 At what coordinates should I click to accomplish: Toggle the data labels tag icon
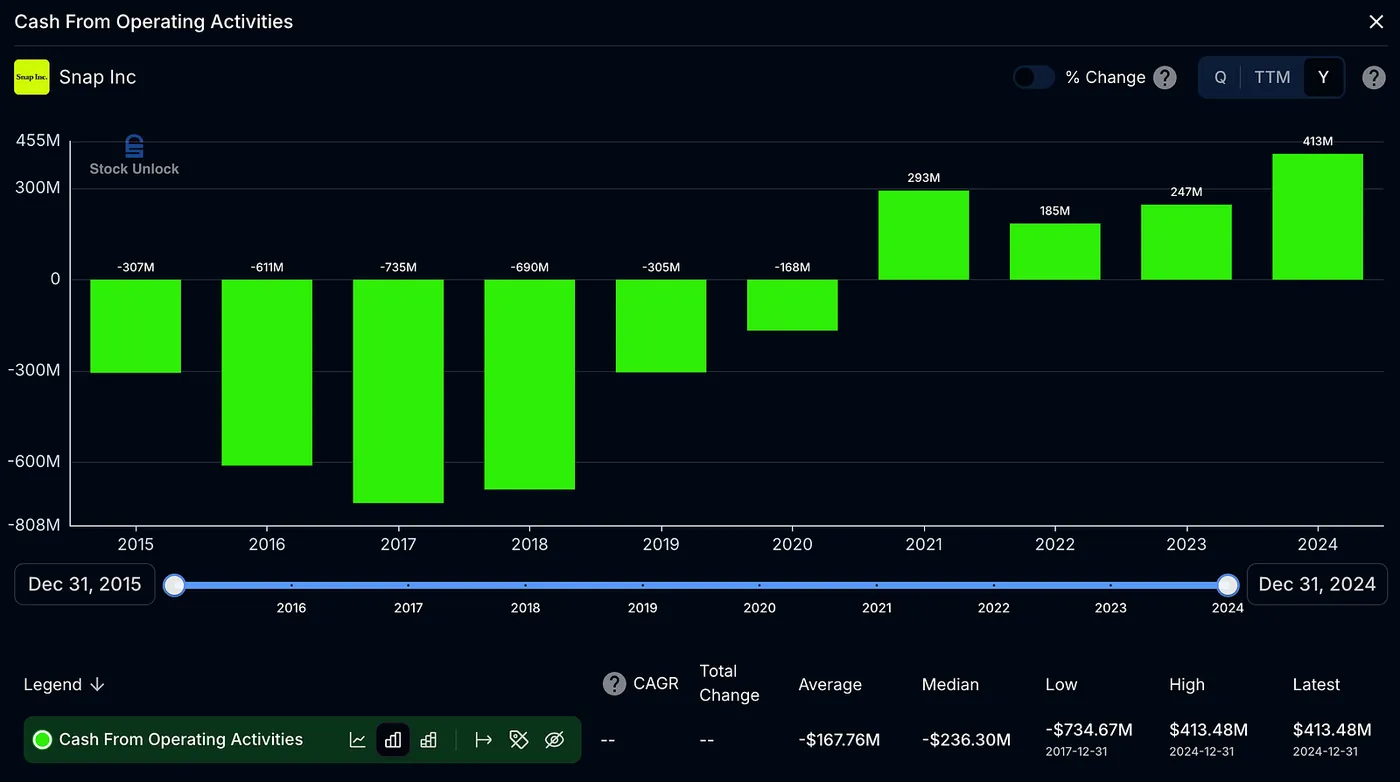[x=519, y=740]
